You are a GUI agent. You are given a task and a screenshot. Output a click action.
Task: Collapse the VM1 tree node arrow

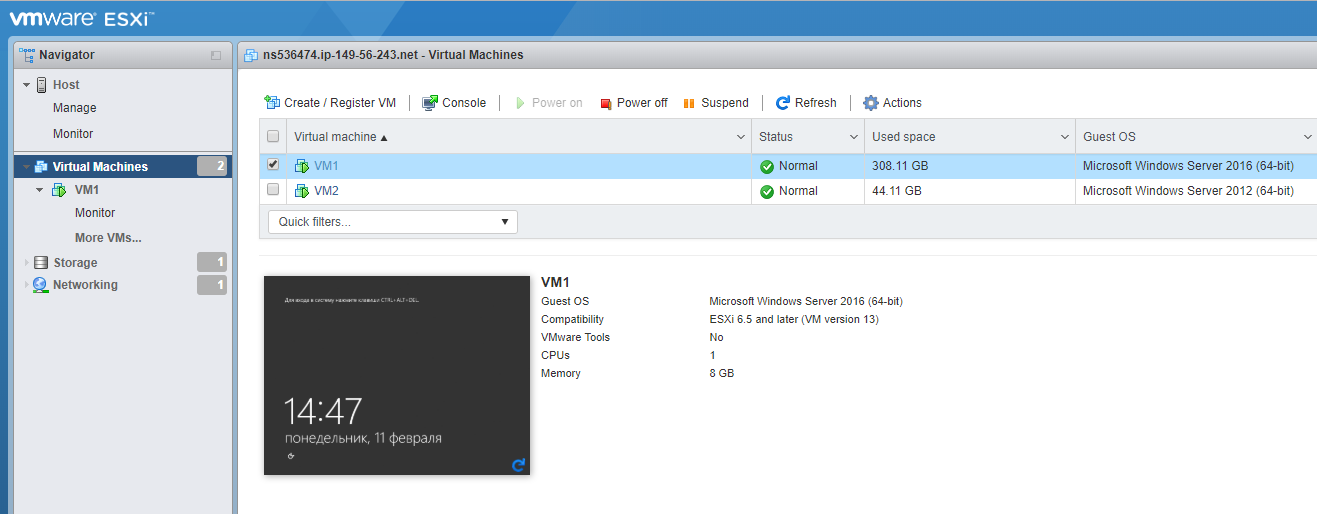pos(39,190)
